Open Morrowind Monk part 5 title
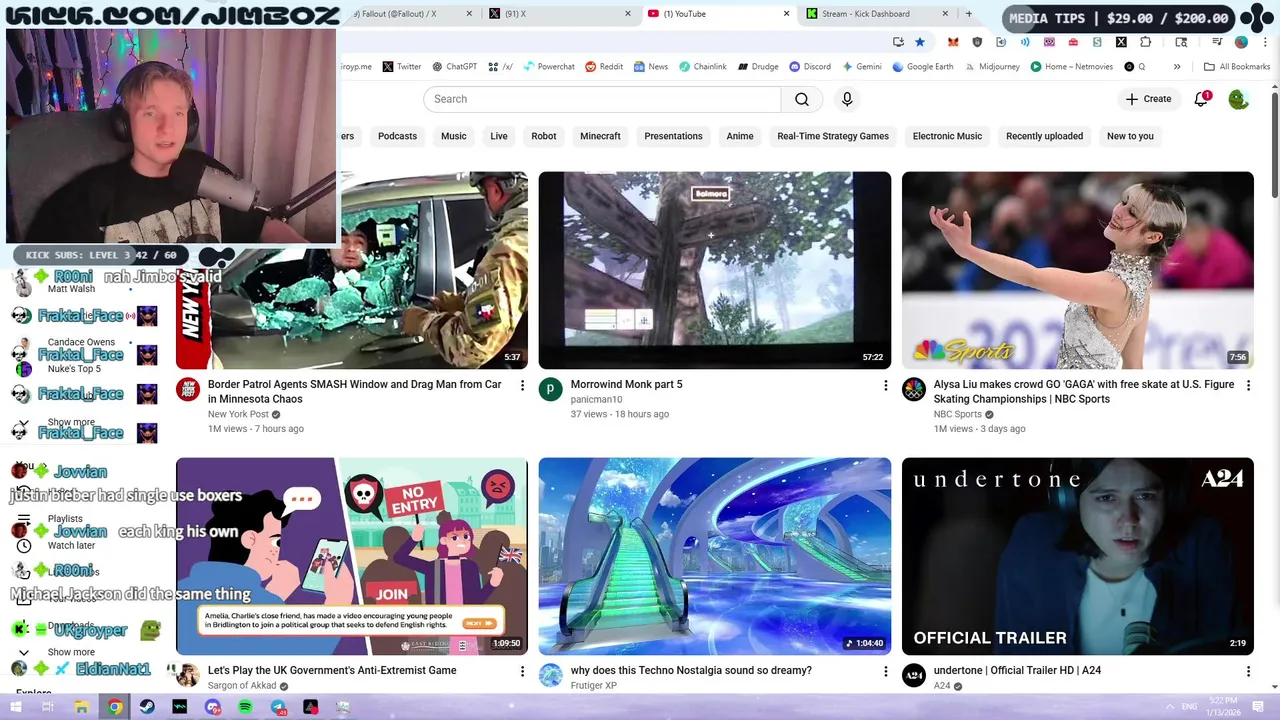Image resolution: width=1280 pixels, height=720 pixels. point(626,384)
